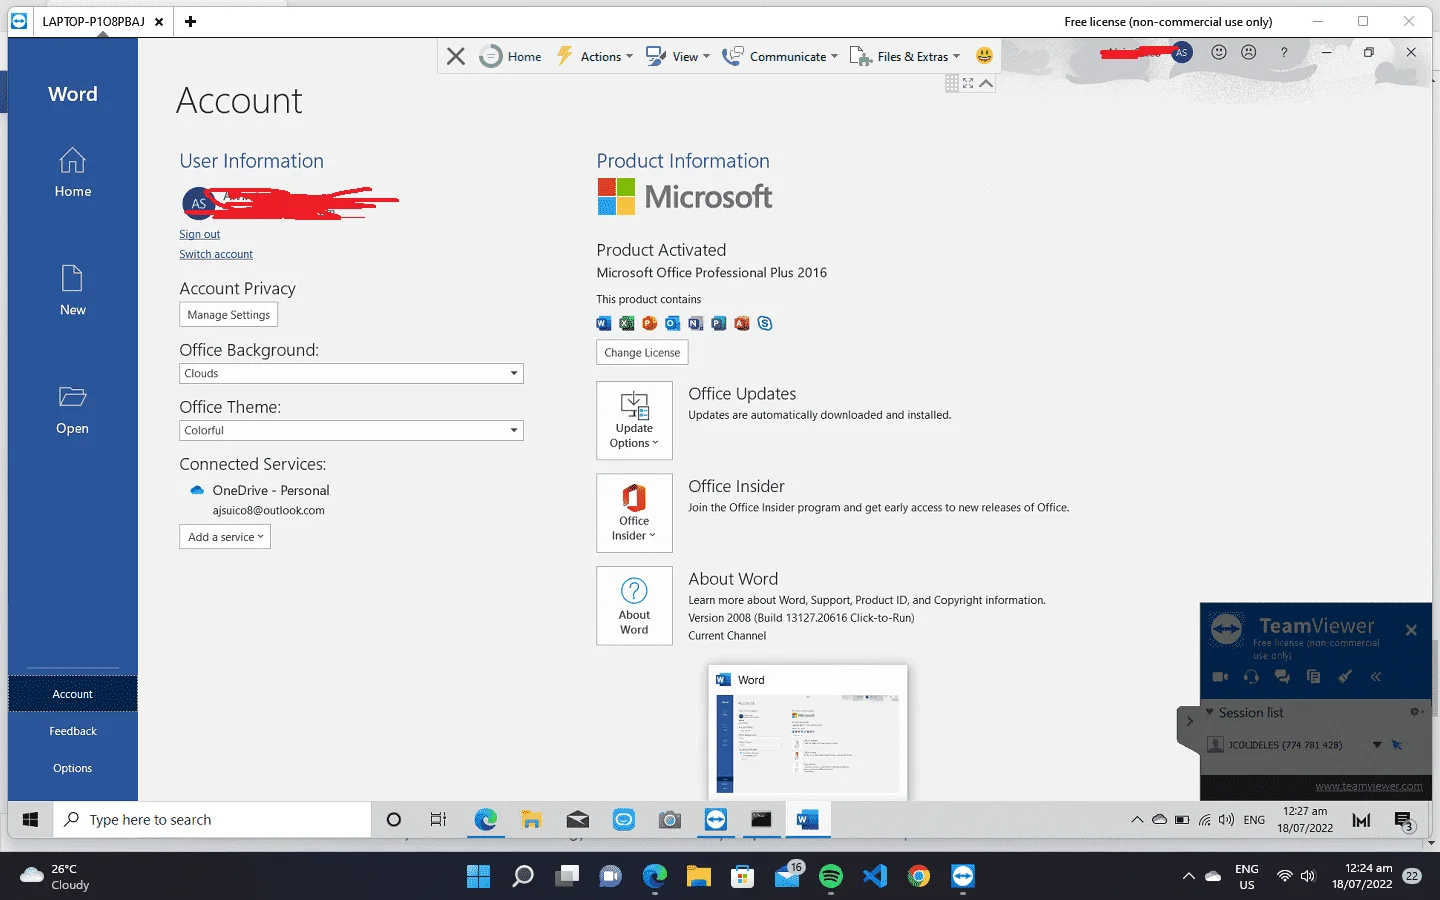
Task: Click the yellow smiley feedback icon in toolbar
Action: click(x=984, y=56)
